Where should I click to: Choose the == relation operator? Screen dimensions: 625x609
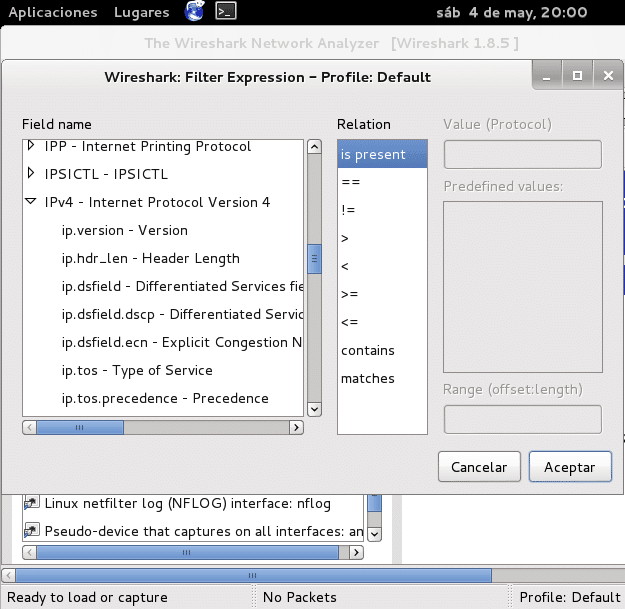[x=351, y=183]
